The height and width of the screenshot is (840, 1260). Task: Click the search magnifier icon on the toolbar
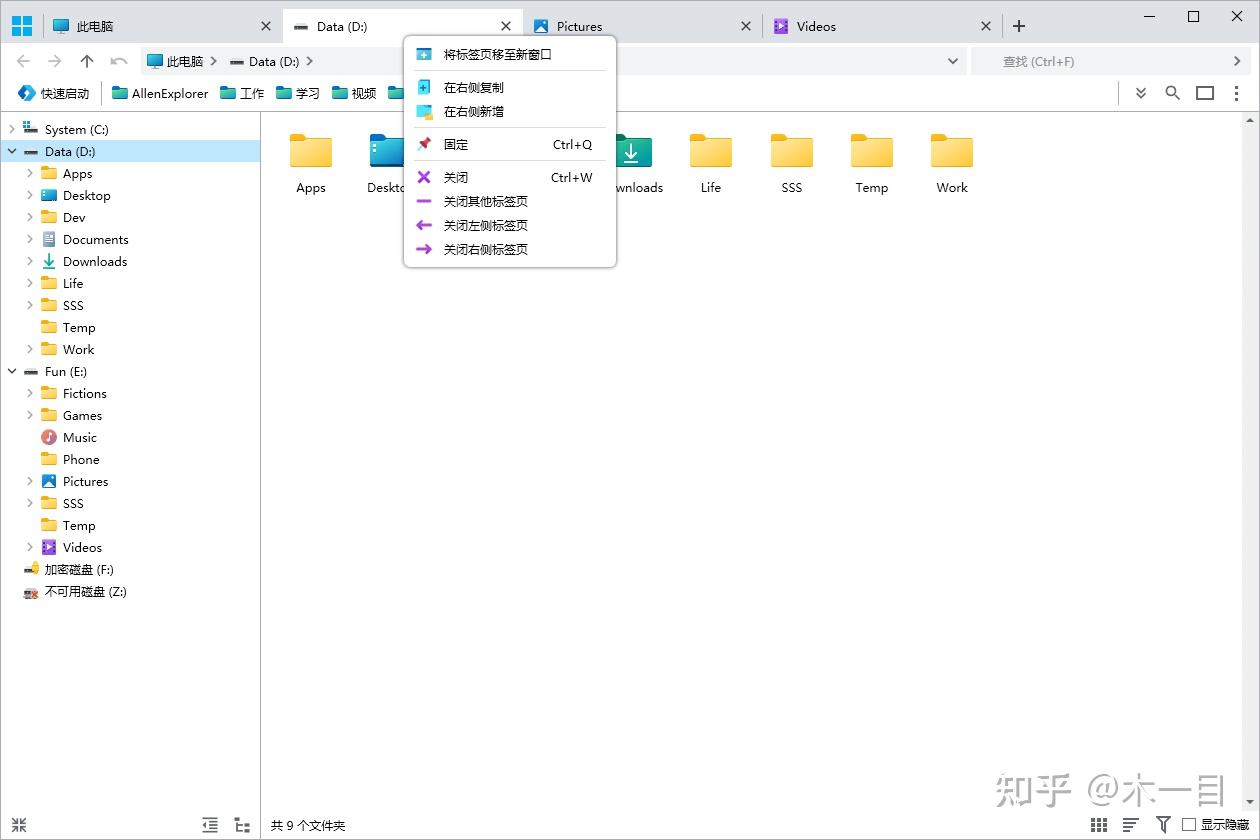(1172, 92)
